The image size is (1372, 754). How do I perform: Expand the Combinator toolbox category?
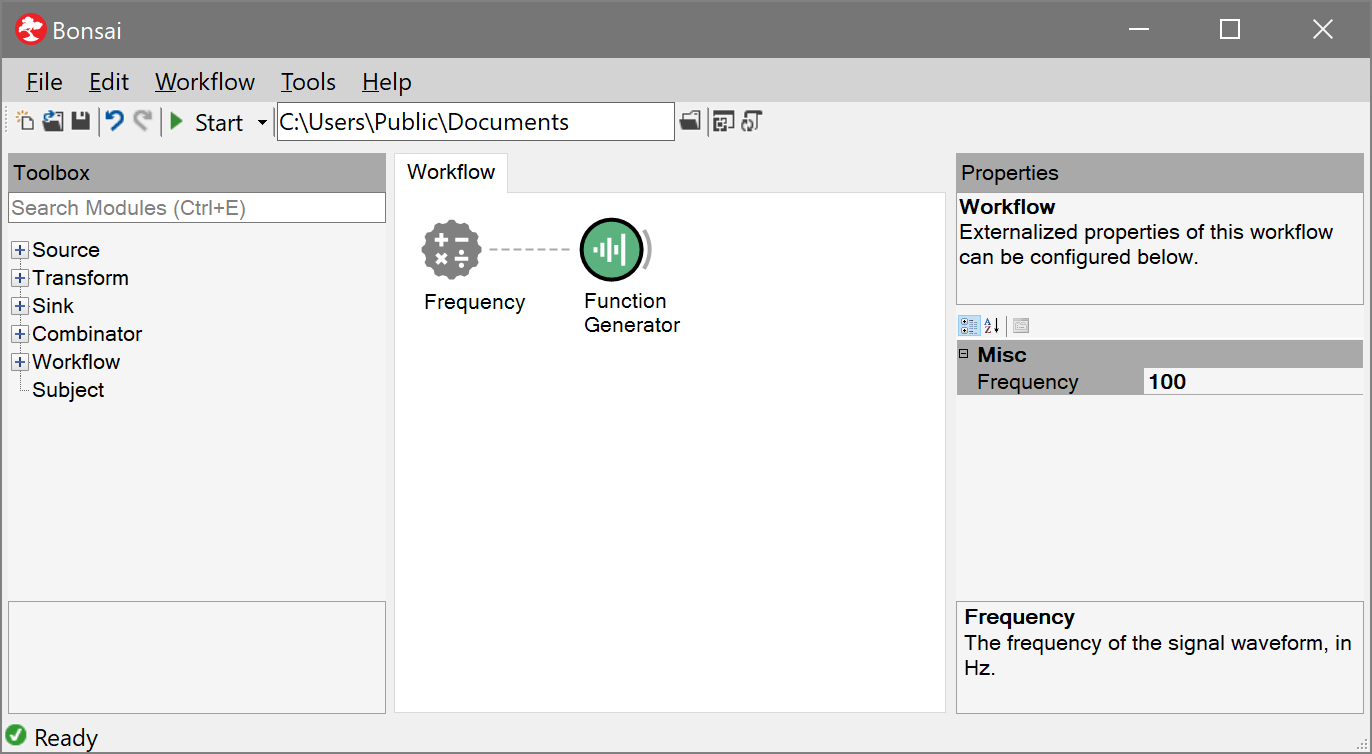pyautogui.click(x=20, y=334)
